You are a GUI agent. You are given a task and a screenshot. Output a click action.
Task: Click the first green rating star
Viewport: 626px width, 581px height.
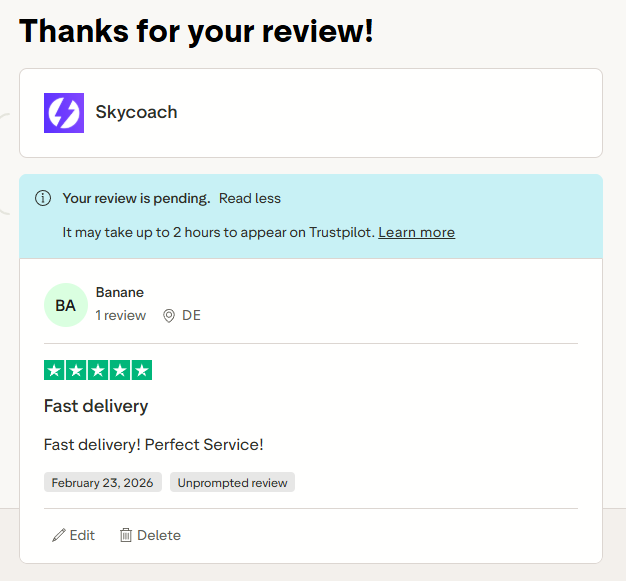click(x=54, y=370)
